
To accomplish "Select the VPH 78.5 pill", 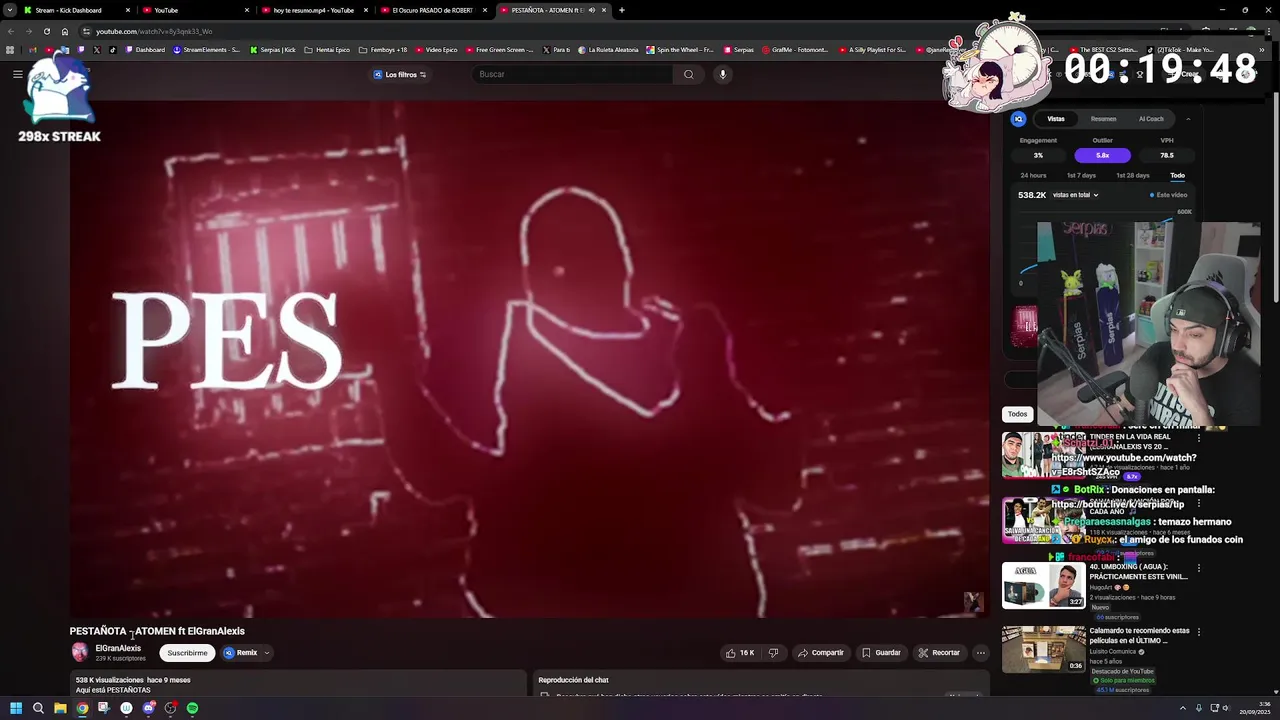I will point(1166,155).
